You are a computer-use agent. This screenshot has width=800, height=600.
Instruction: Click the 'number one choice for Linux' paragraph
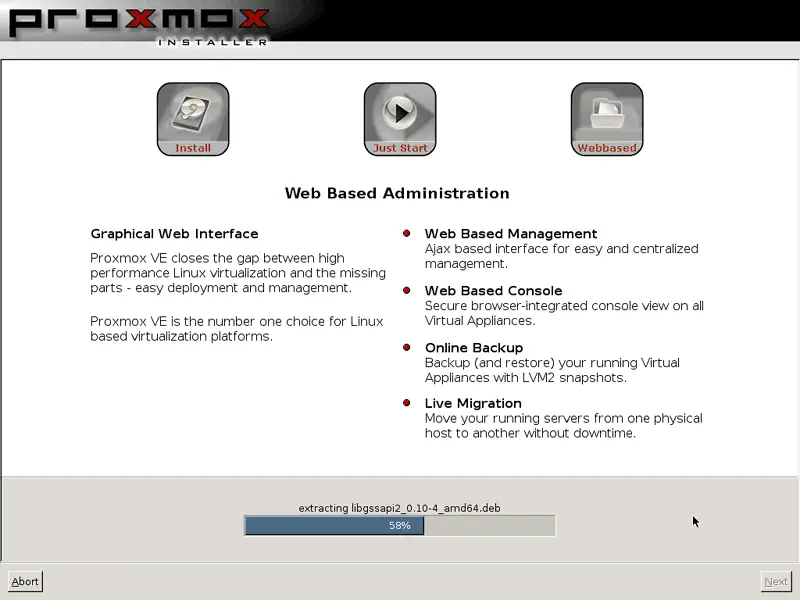237,329
